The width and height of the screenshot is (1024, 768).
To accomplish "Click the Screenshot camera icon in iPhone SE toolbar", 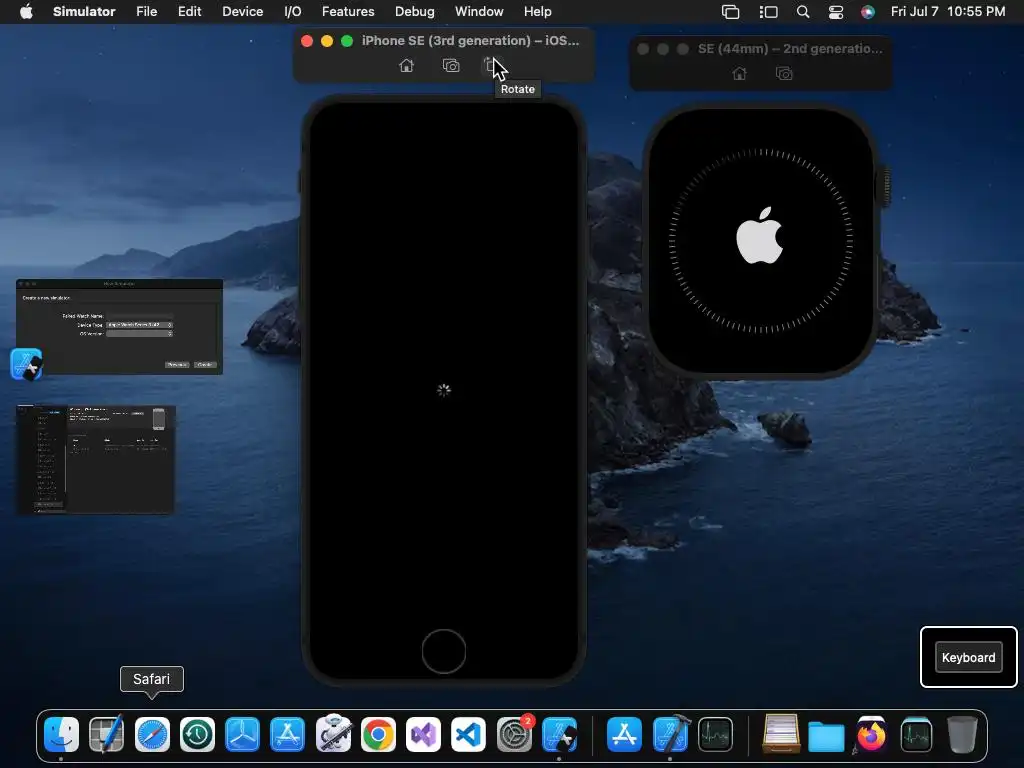I will 451,65.
